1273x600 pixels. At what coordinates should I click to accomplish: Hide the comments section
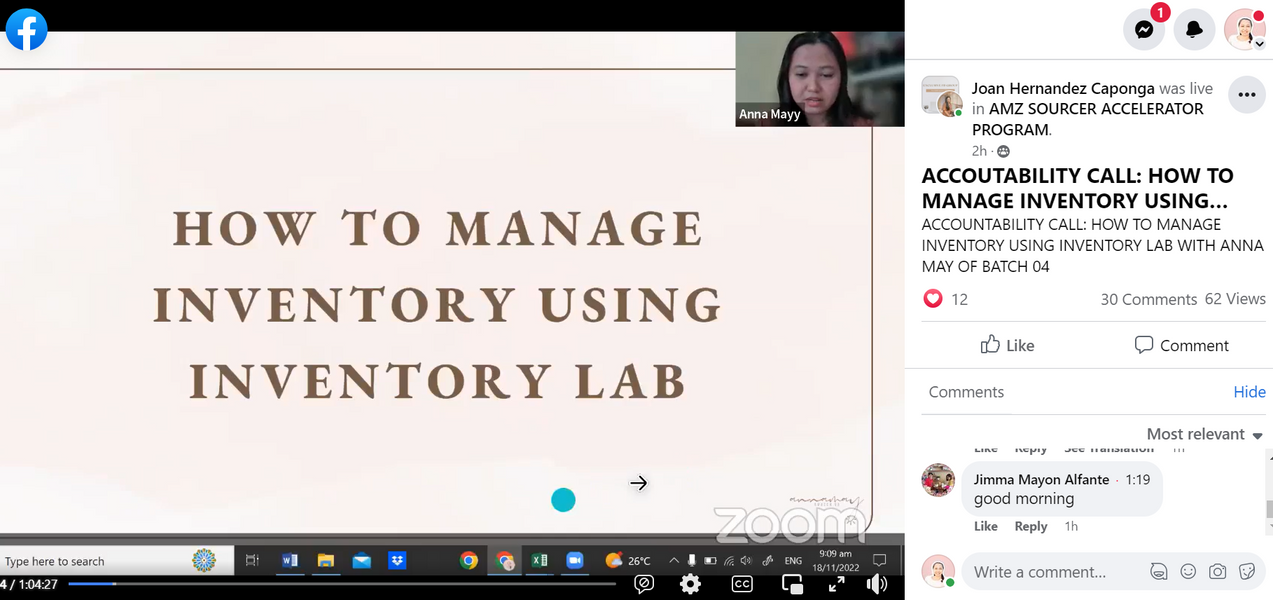tap(1249, 392)
